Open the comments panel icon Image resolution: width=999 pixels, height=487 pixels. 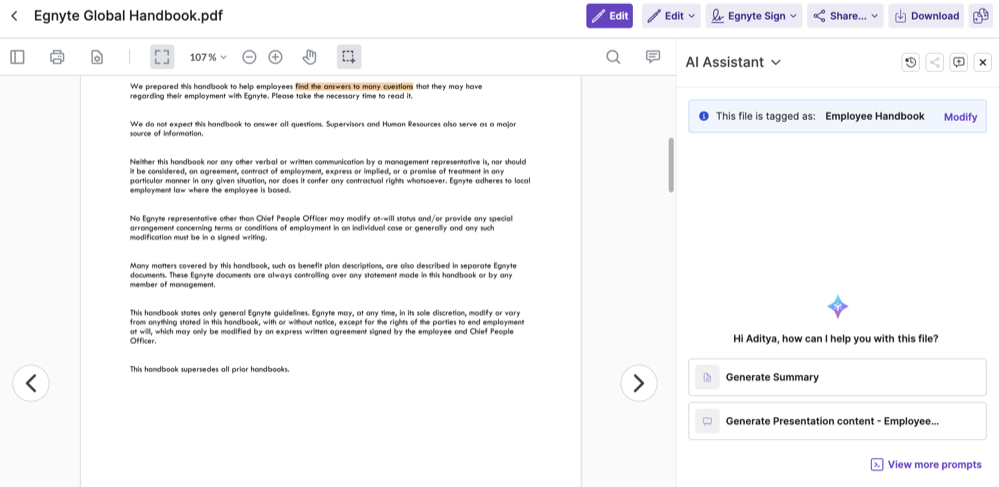pyautogui.click(x=653, y=57)
